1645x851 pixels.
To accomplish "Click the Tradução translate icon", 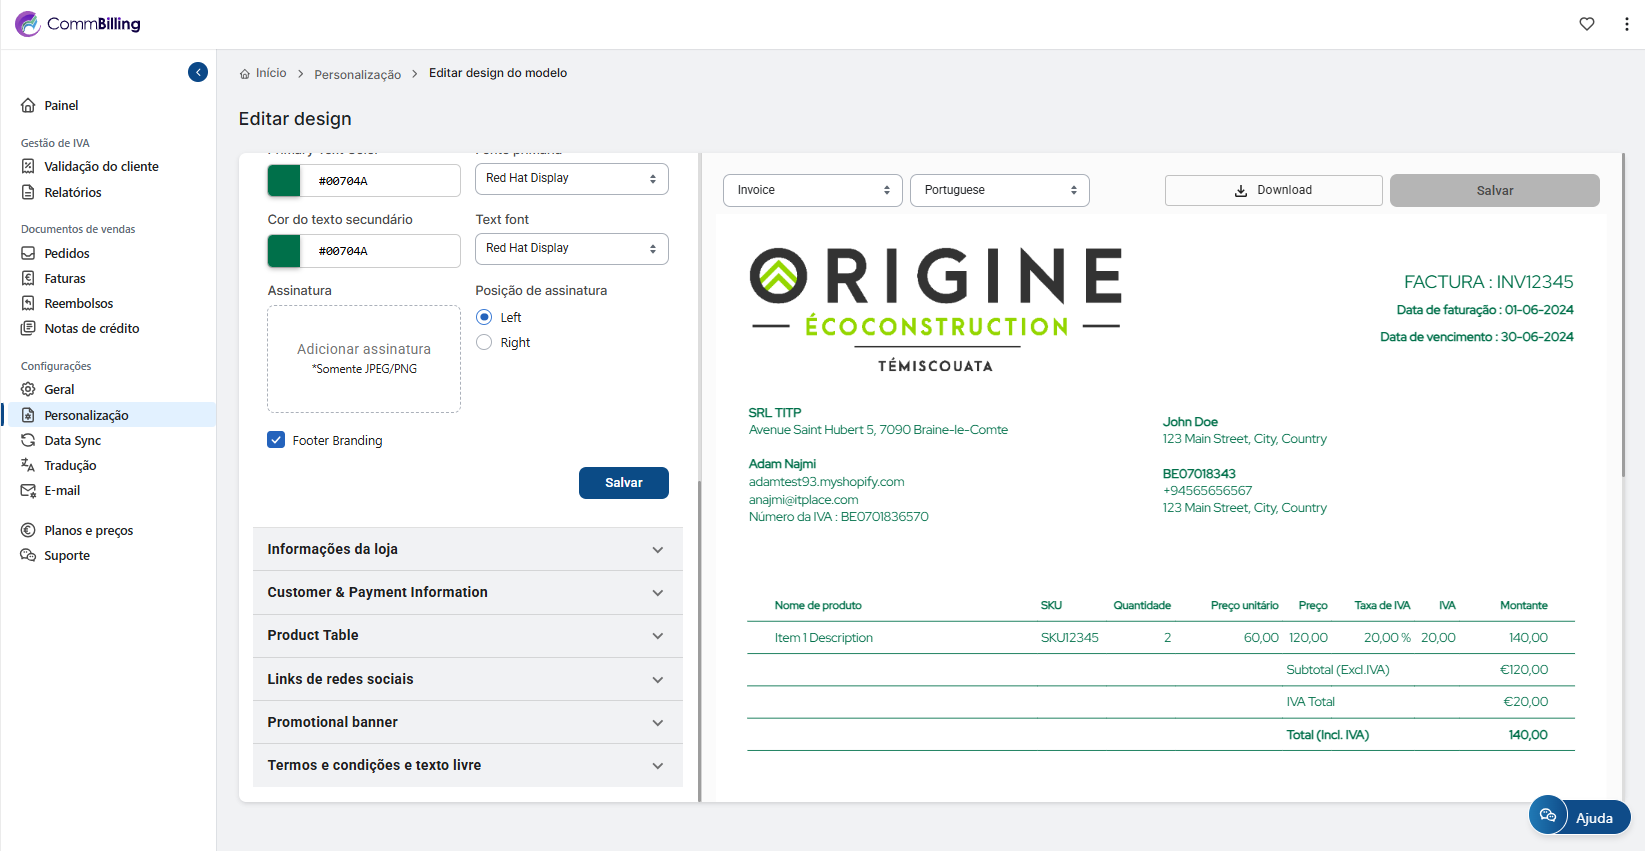I will (28, 465).
